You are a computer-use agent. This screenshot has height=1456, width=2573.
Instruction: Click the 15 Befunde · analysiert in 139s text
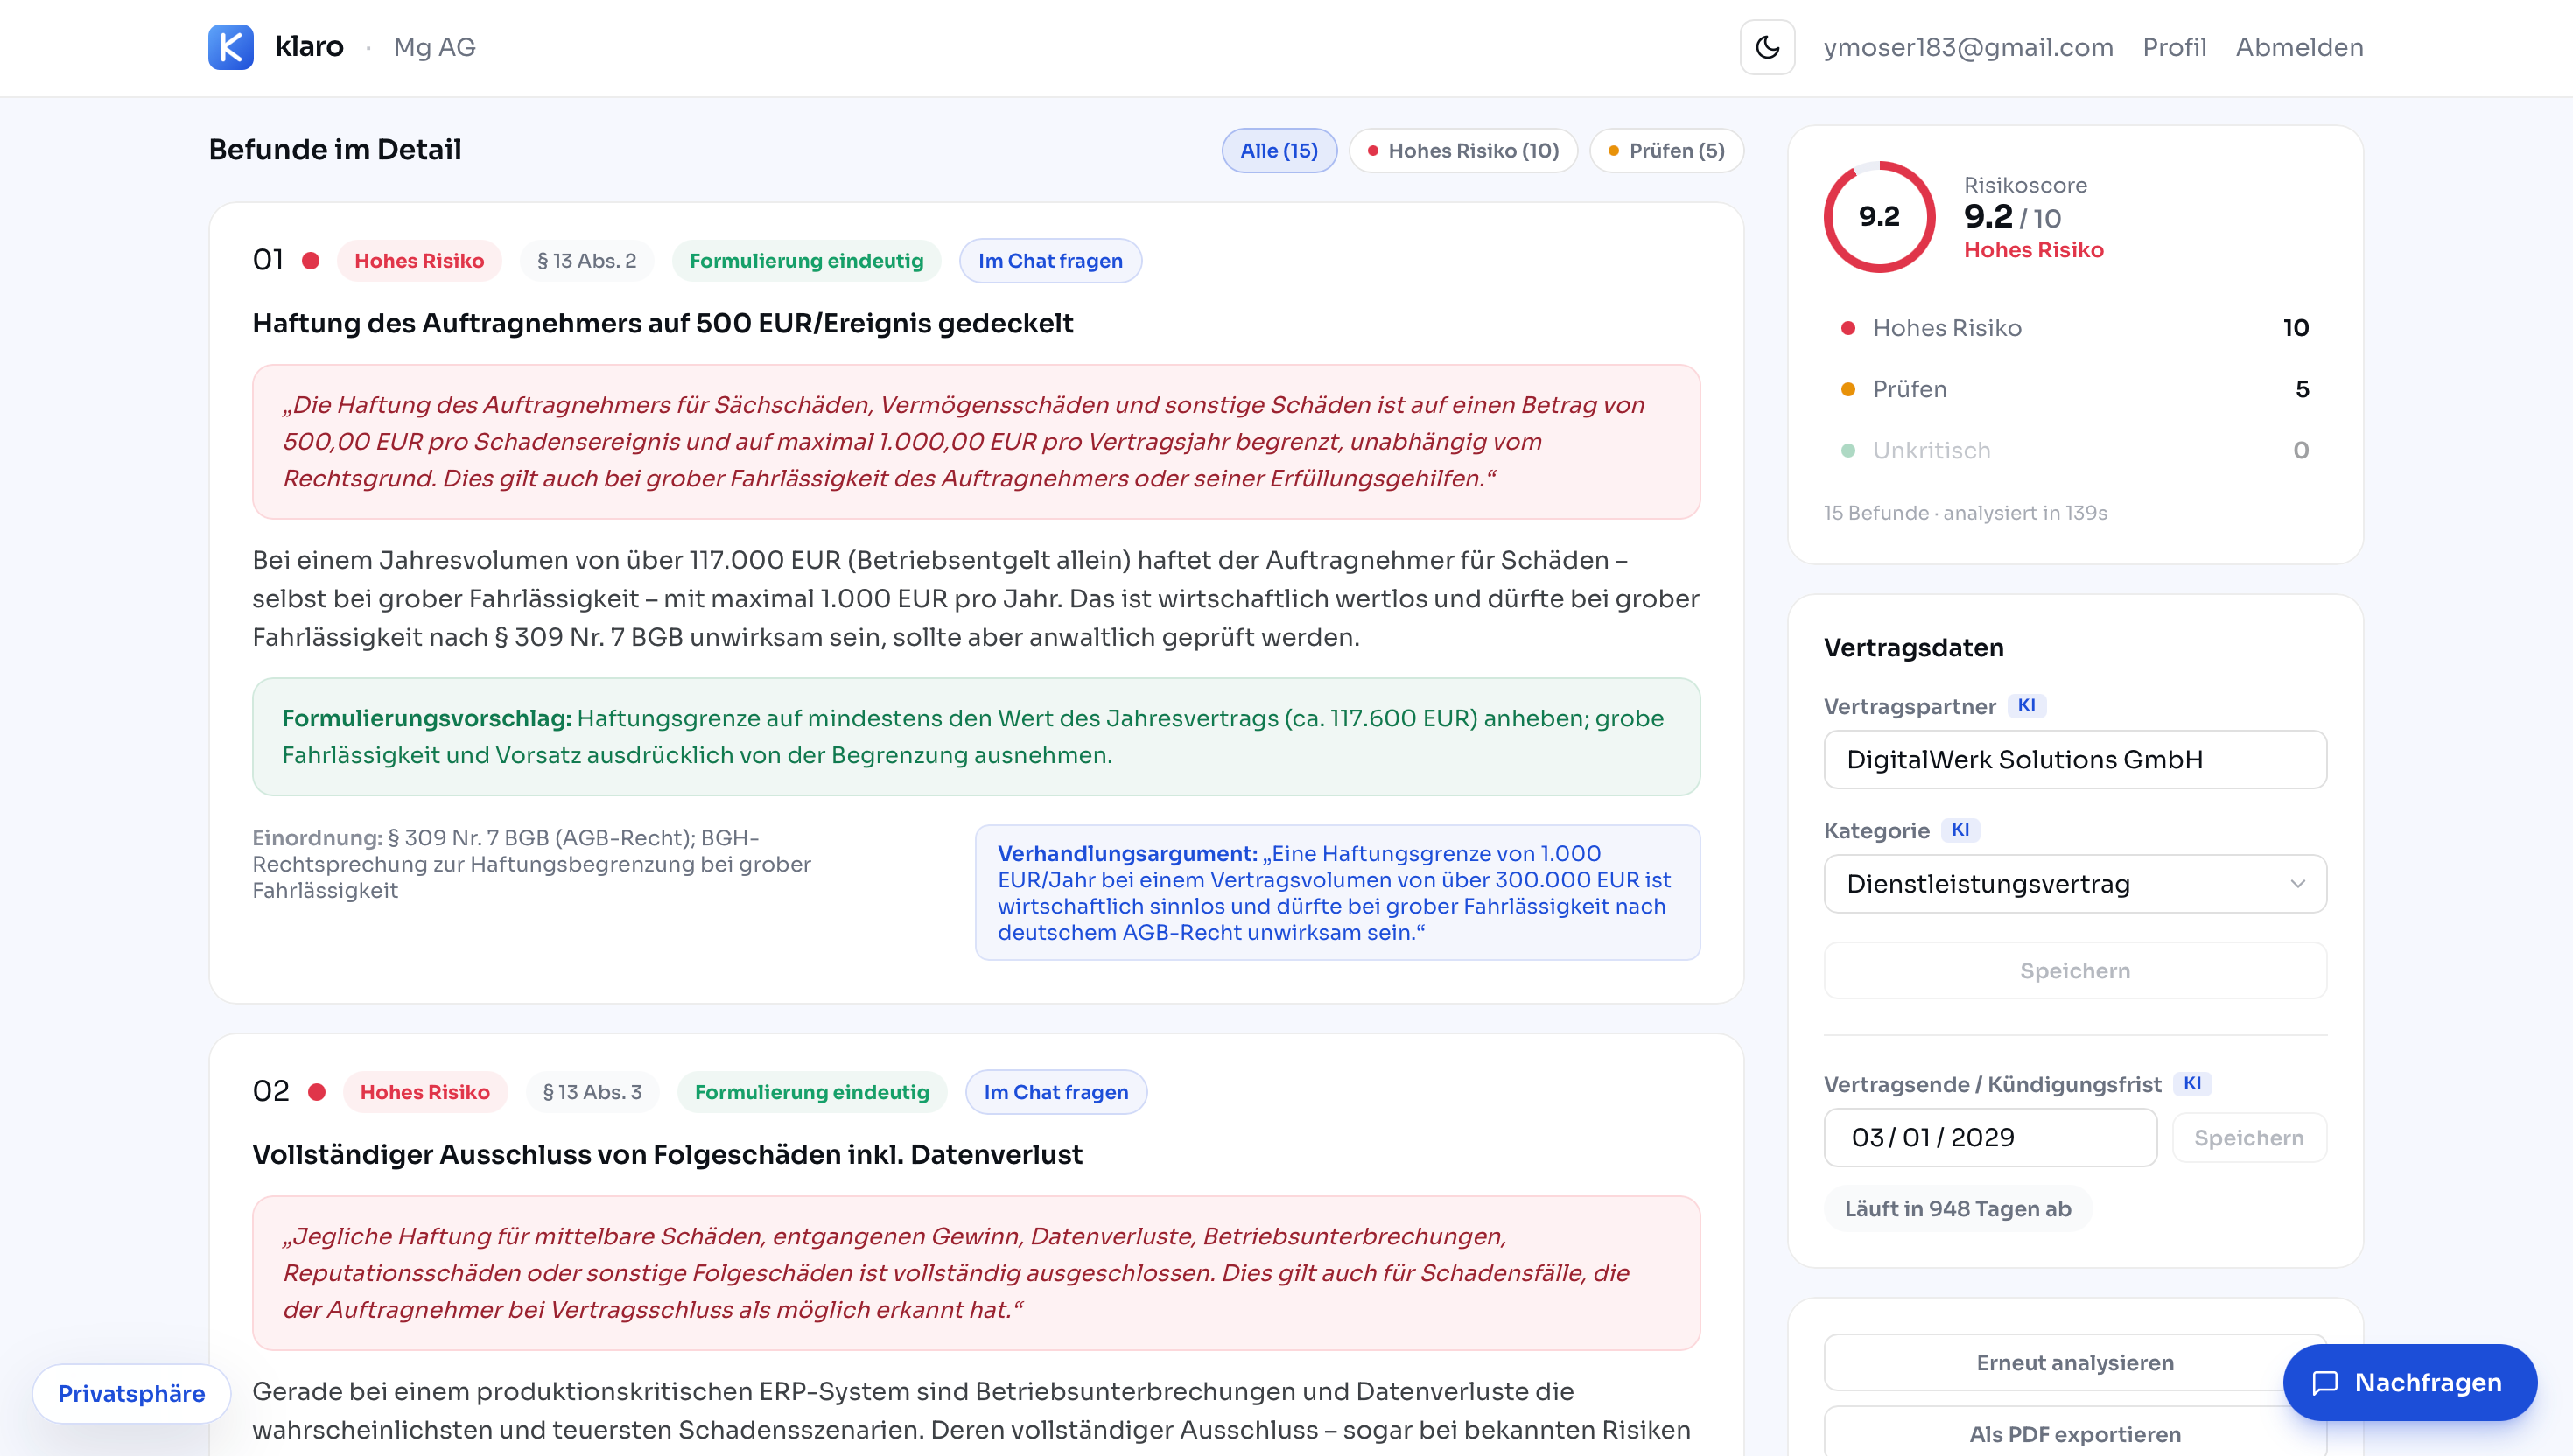tap(1965, 513)
